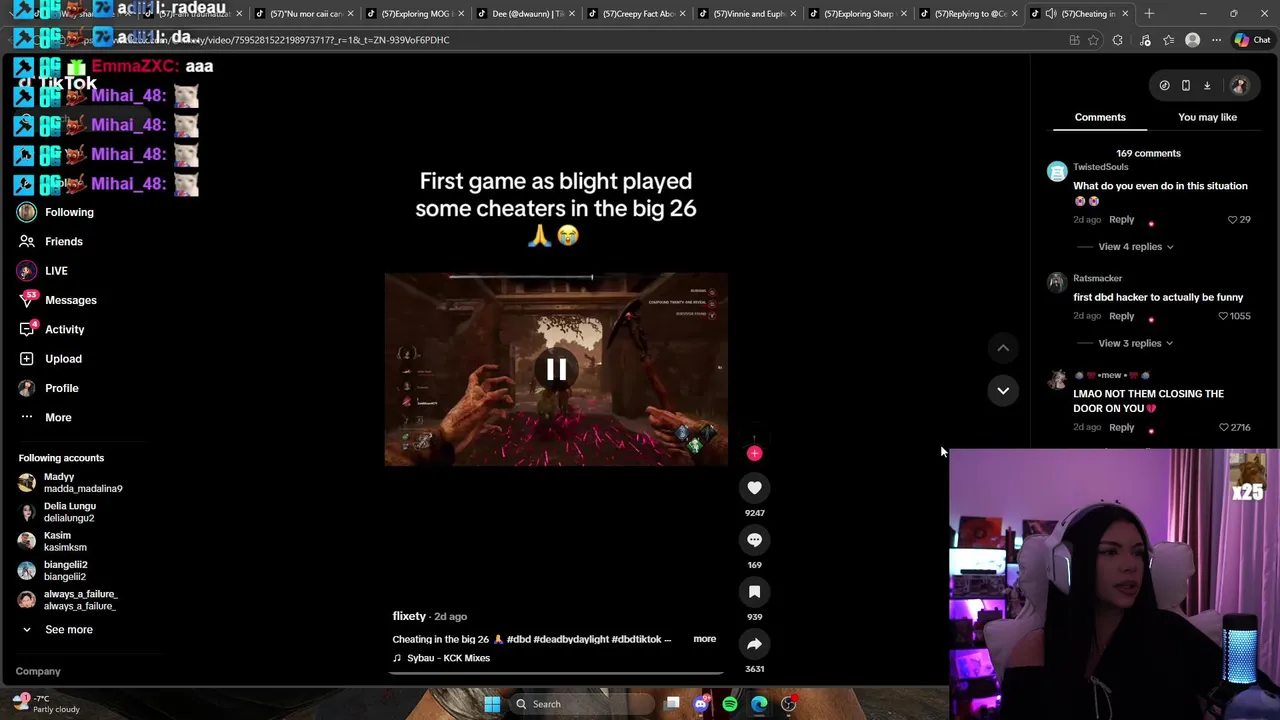The image size is (1280, 720).
Task: Favorite this page with star icon
Action: click(1093, 40)
